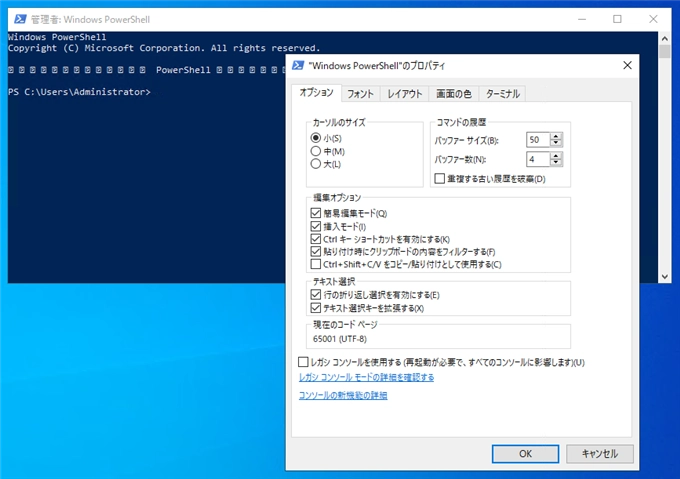Increase バッファー サイズ with up arrow

pos(556,137)
